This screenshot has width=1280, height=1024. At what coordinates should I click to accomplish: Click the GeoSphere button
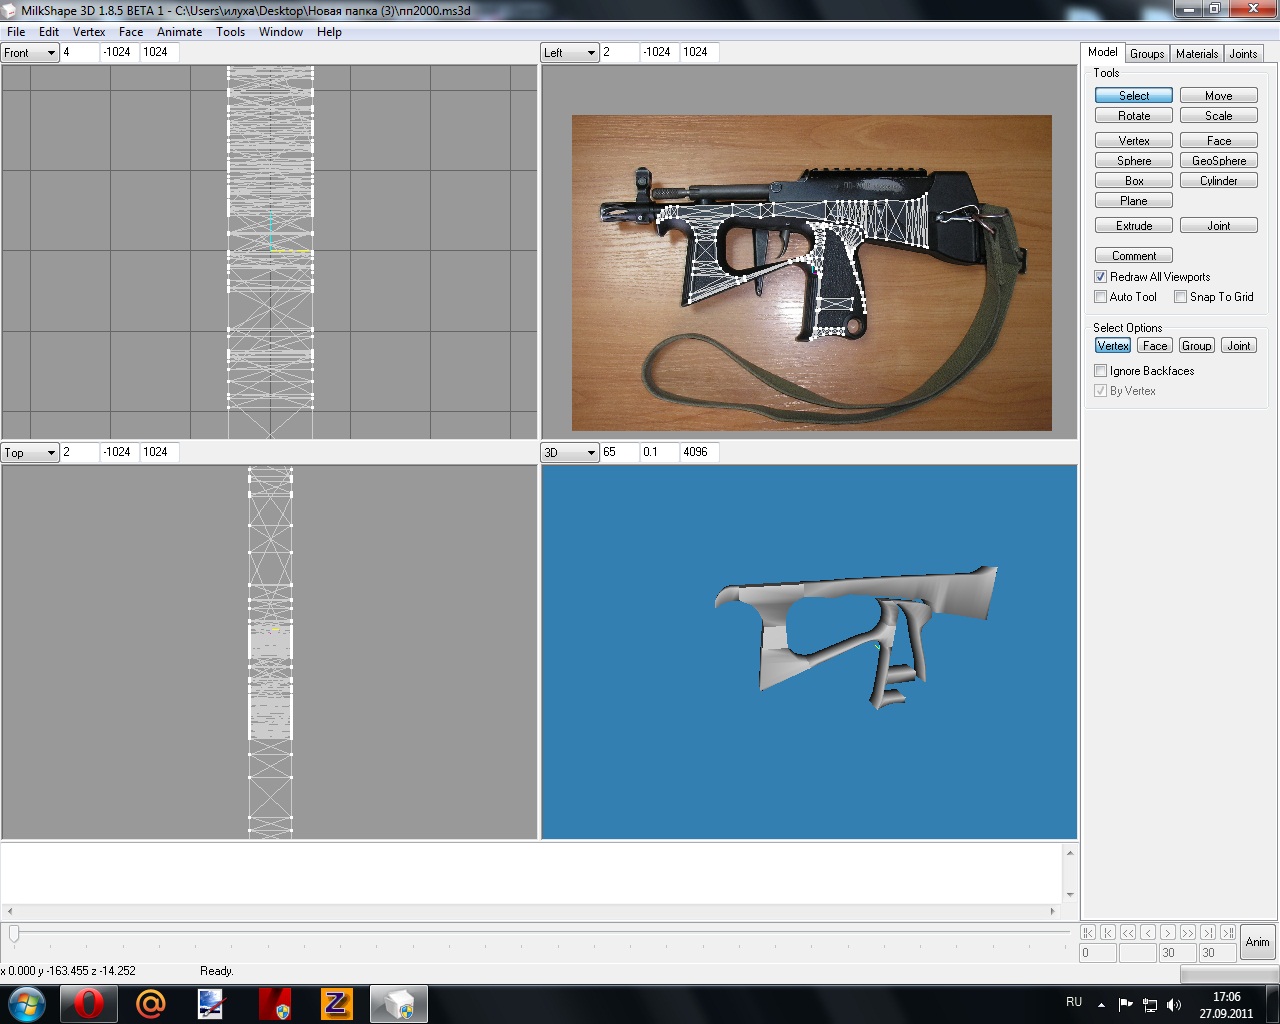coord(1218,161)
